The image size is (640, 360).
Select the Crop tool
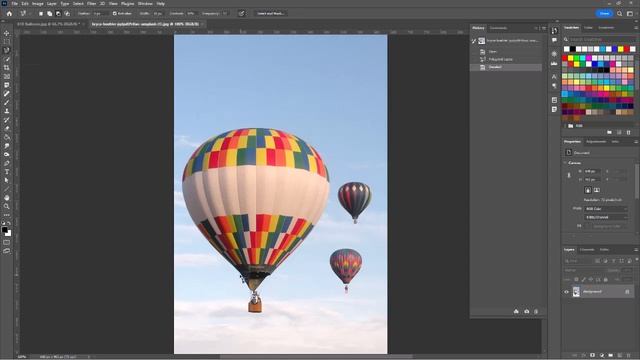point(7,68)
